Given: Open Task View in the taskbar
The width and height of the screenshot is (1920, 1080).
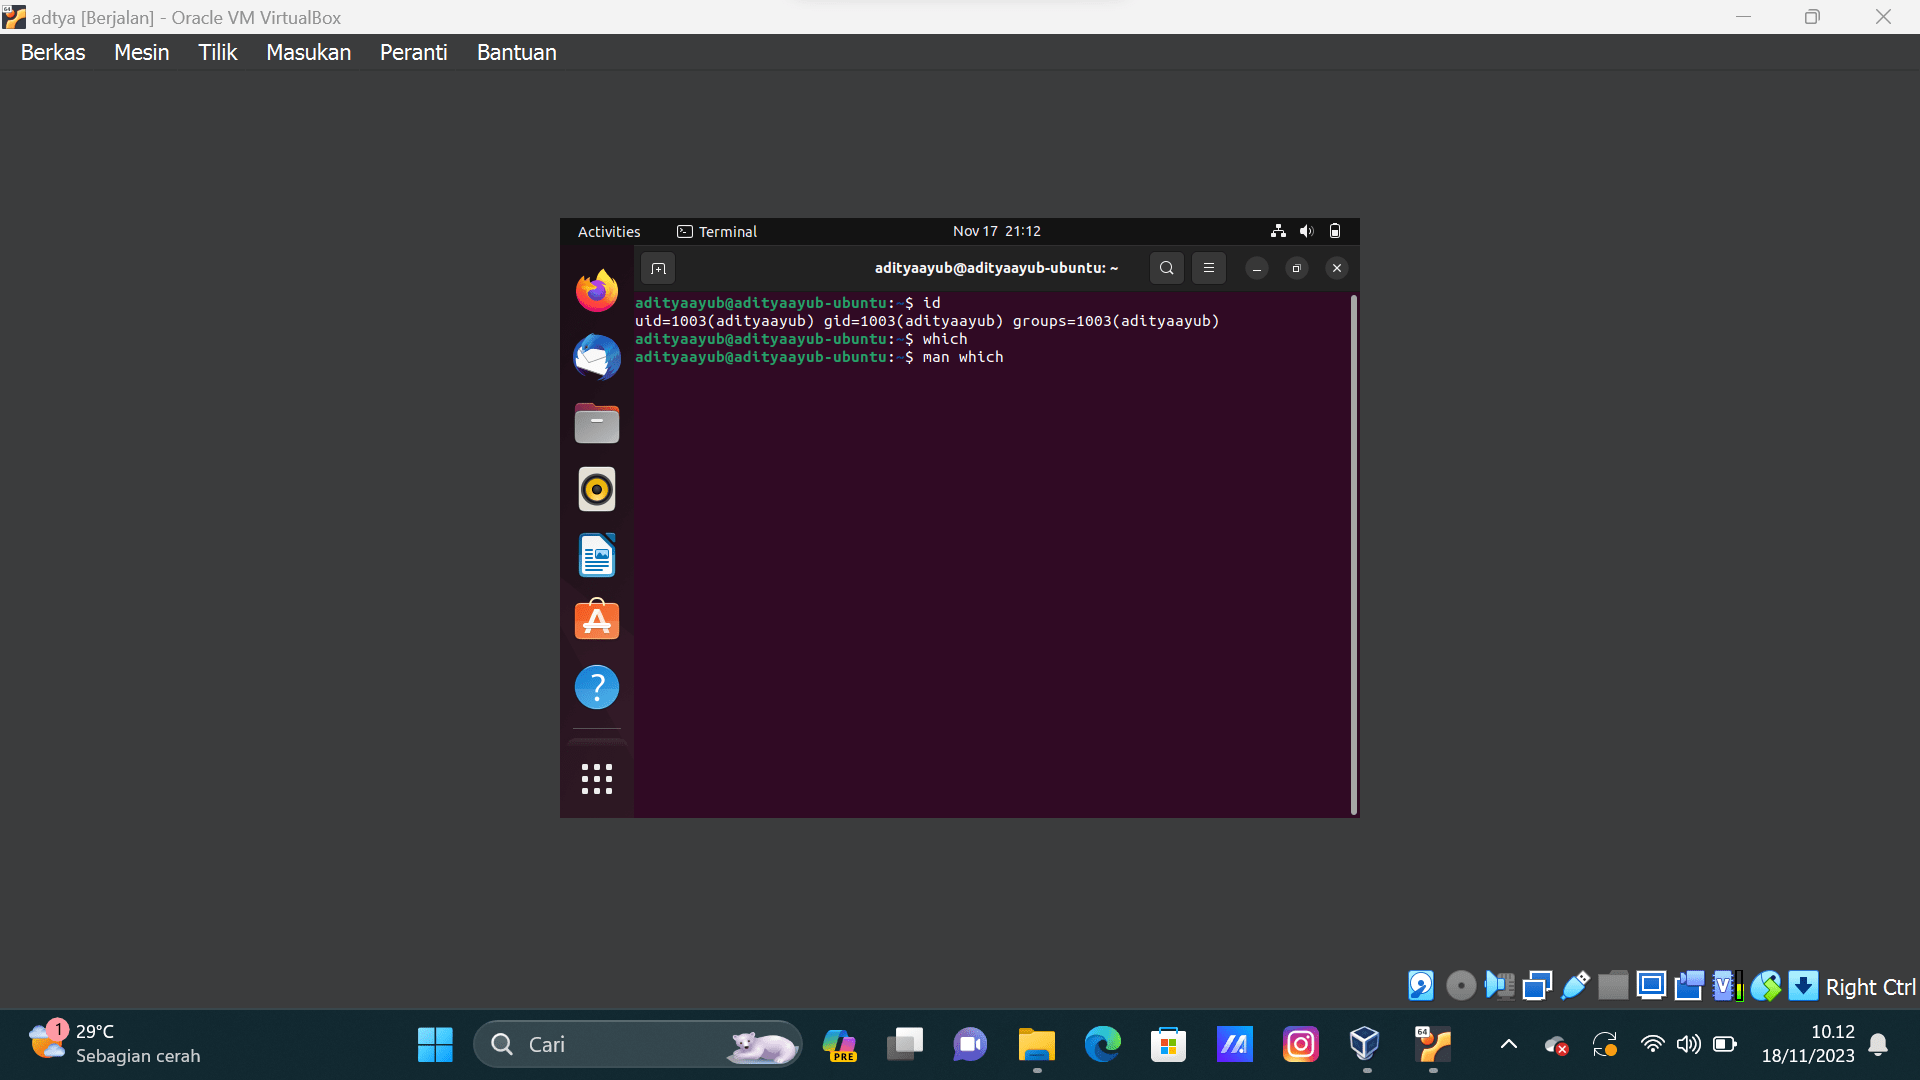Looking at the screenshot, I should [x=905, y=1045].
